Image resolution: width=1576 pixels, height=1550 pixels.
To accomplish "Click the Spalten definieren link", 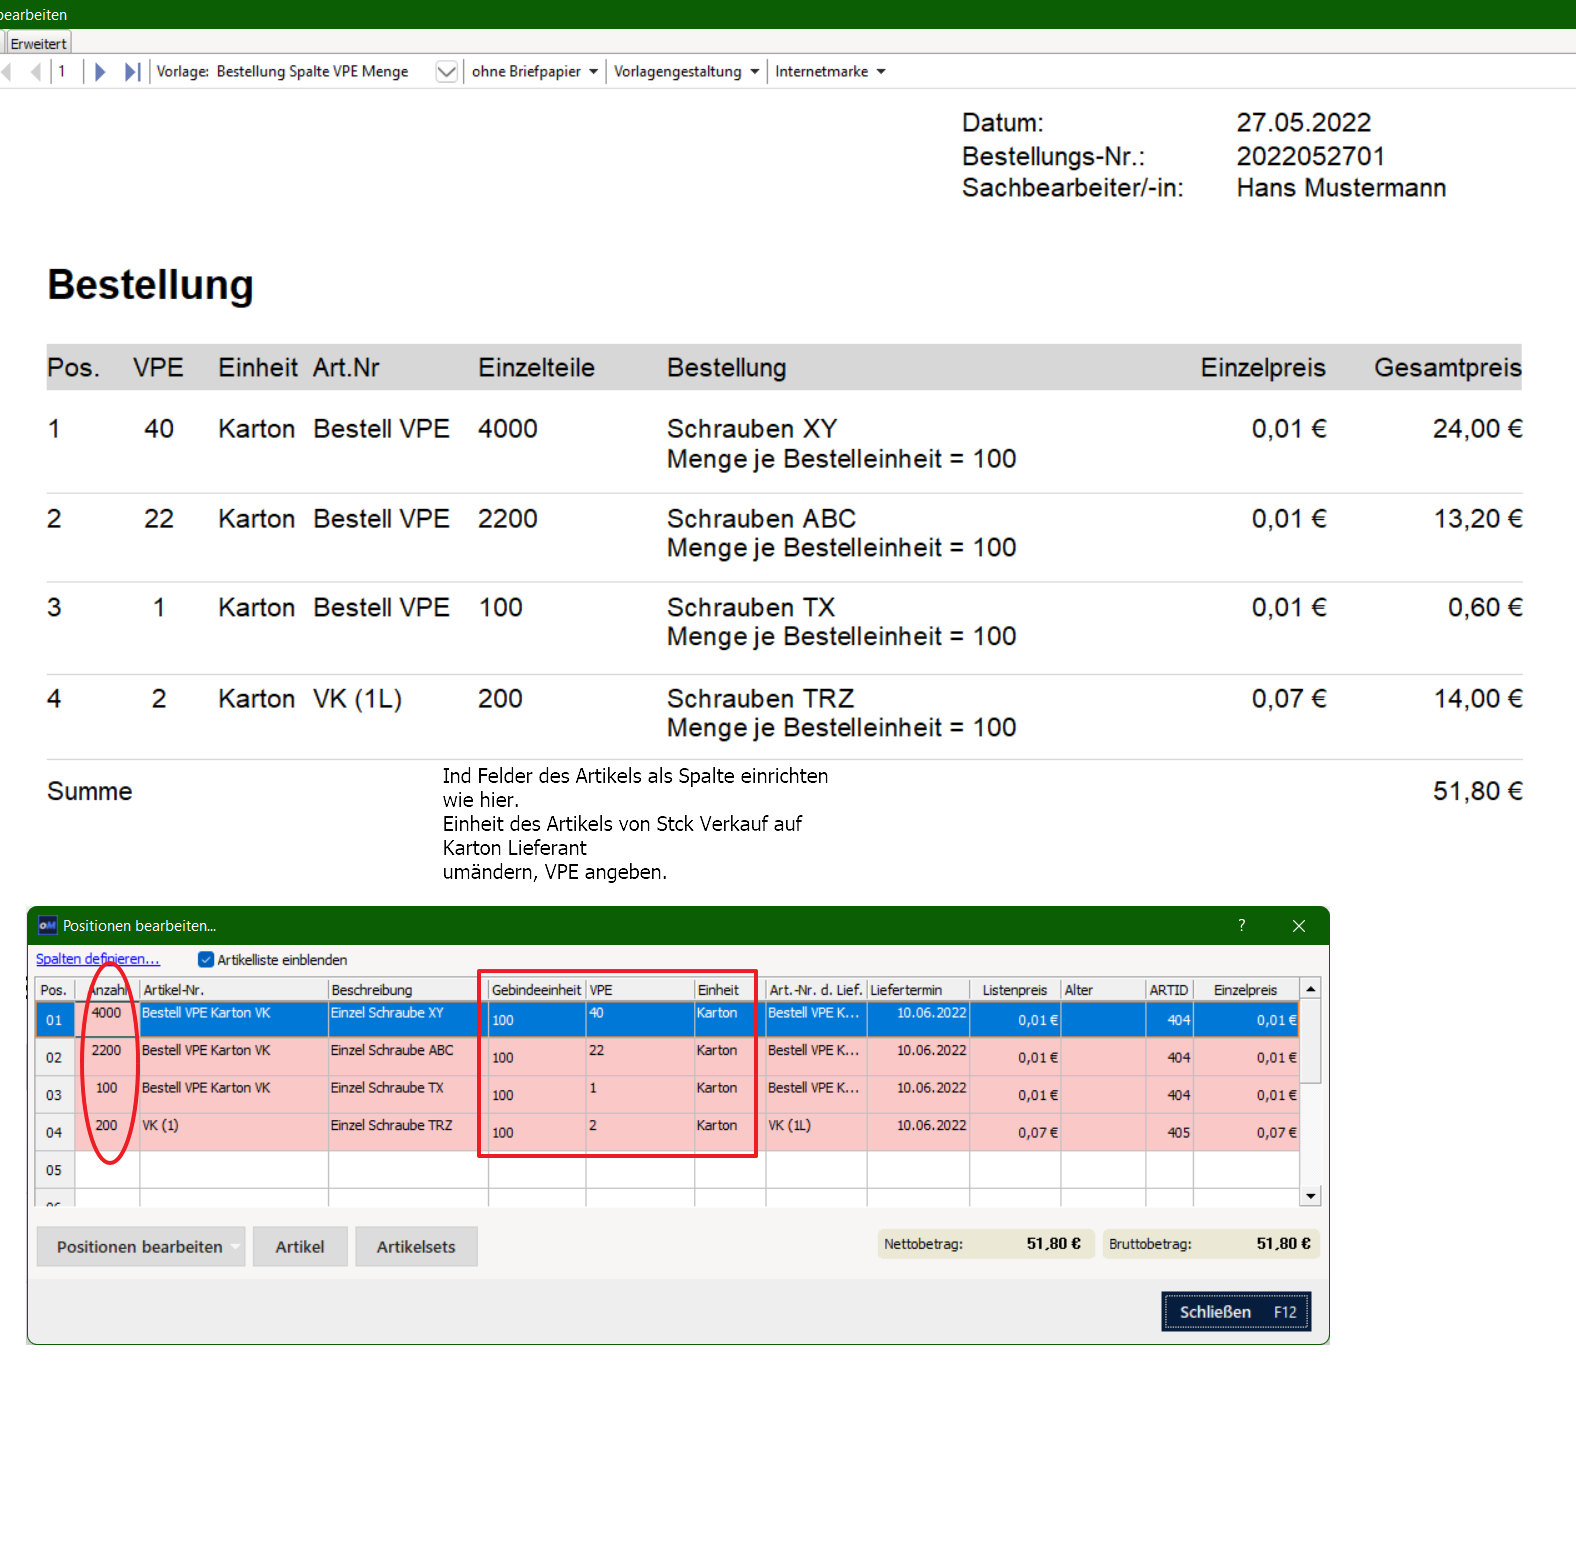I will [97, 958].
